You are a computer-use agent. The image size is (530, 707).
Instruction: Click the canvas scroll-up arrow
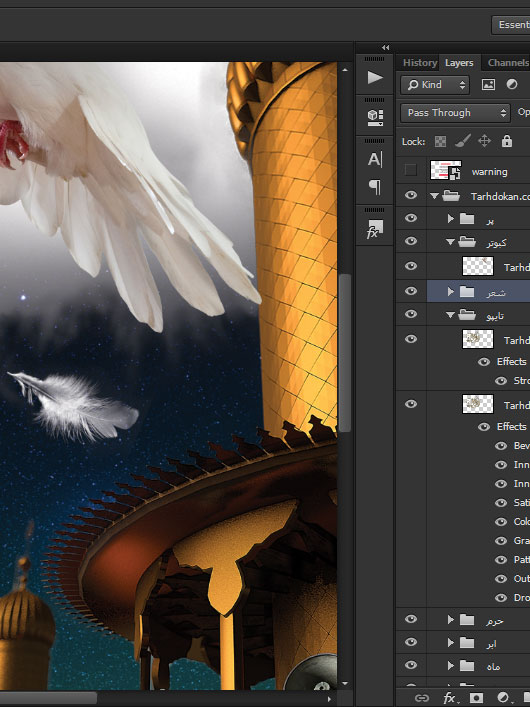[x=345, y=70]
